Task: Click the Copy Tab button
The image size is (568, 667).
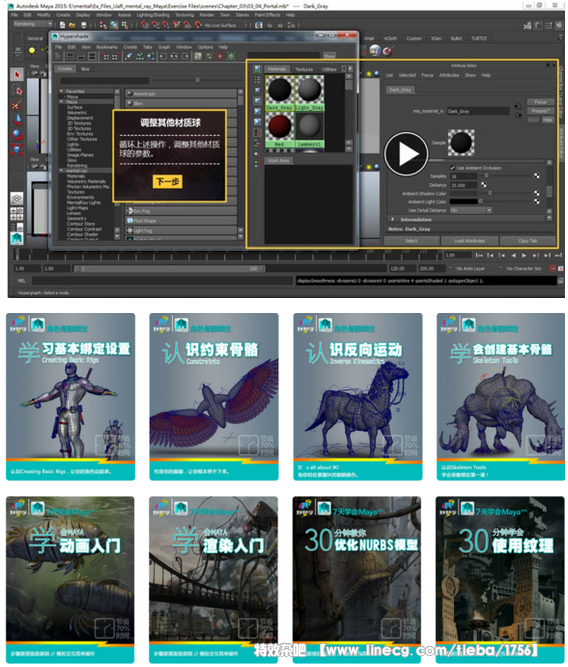Action: 528,241
